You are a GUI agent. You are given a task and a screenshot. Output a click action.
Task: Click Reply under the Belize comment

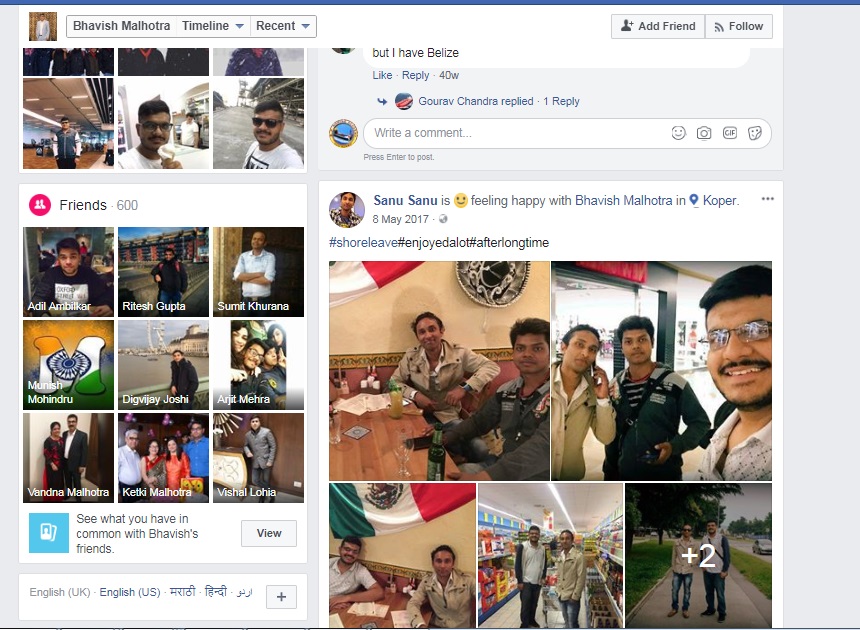click(x=415, y=75)
